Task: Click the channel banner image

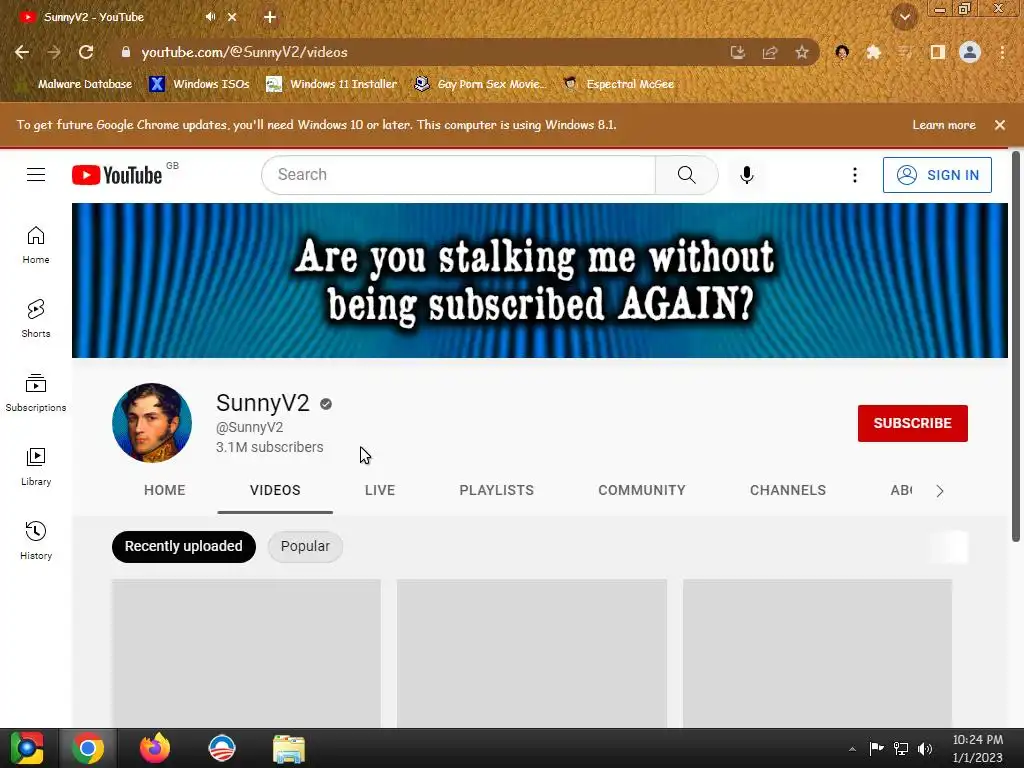Action: (x=539, y=280)
